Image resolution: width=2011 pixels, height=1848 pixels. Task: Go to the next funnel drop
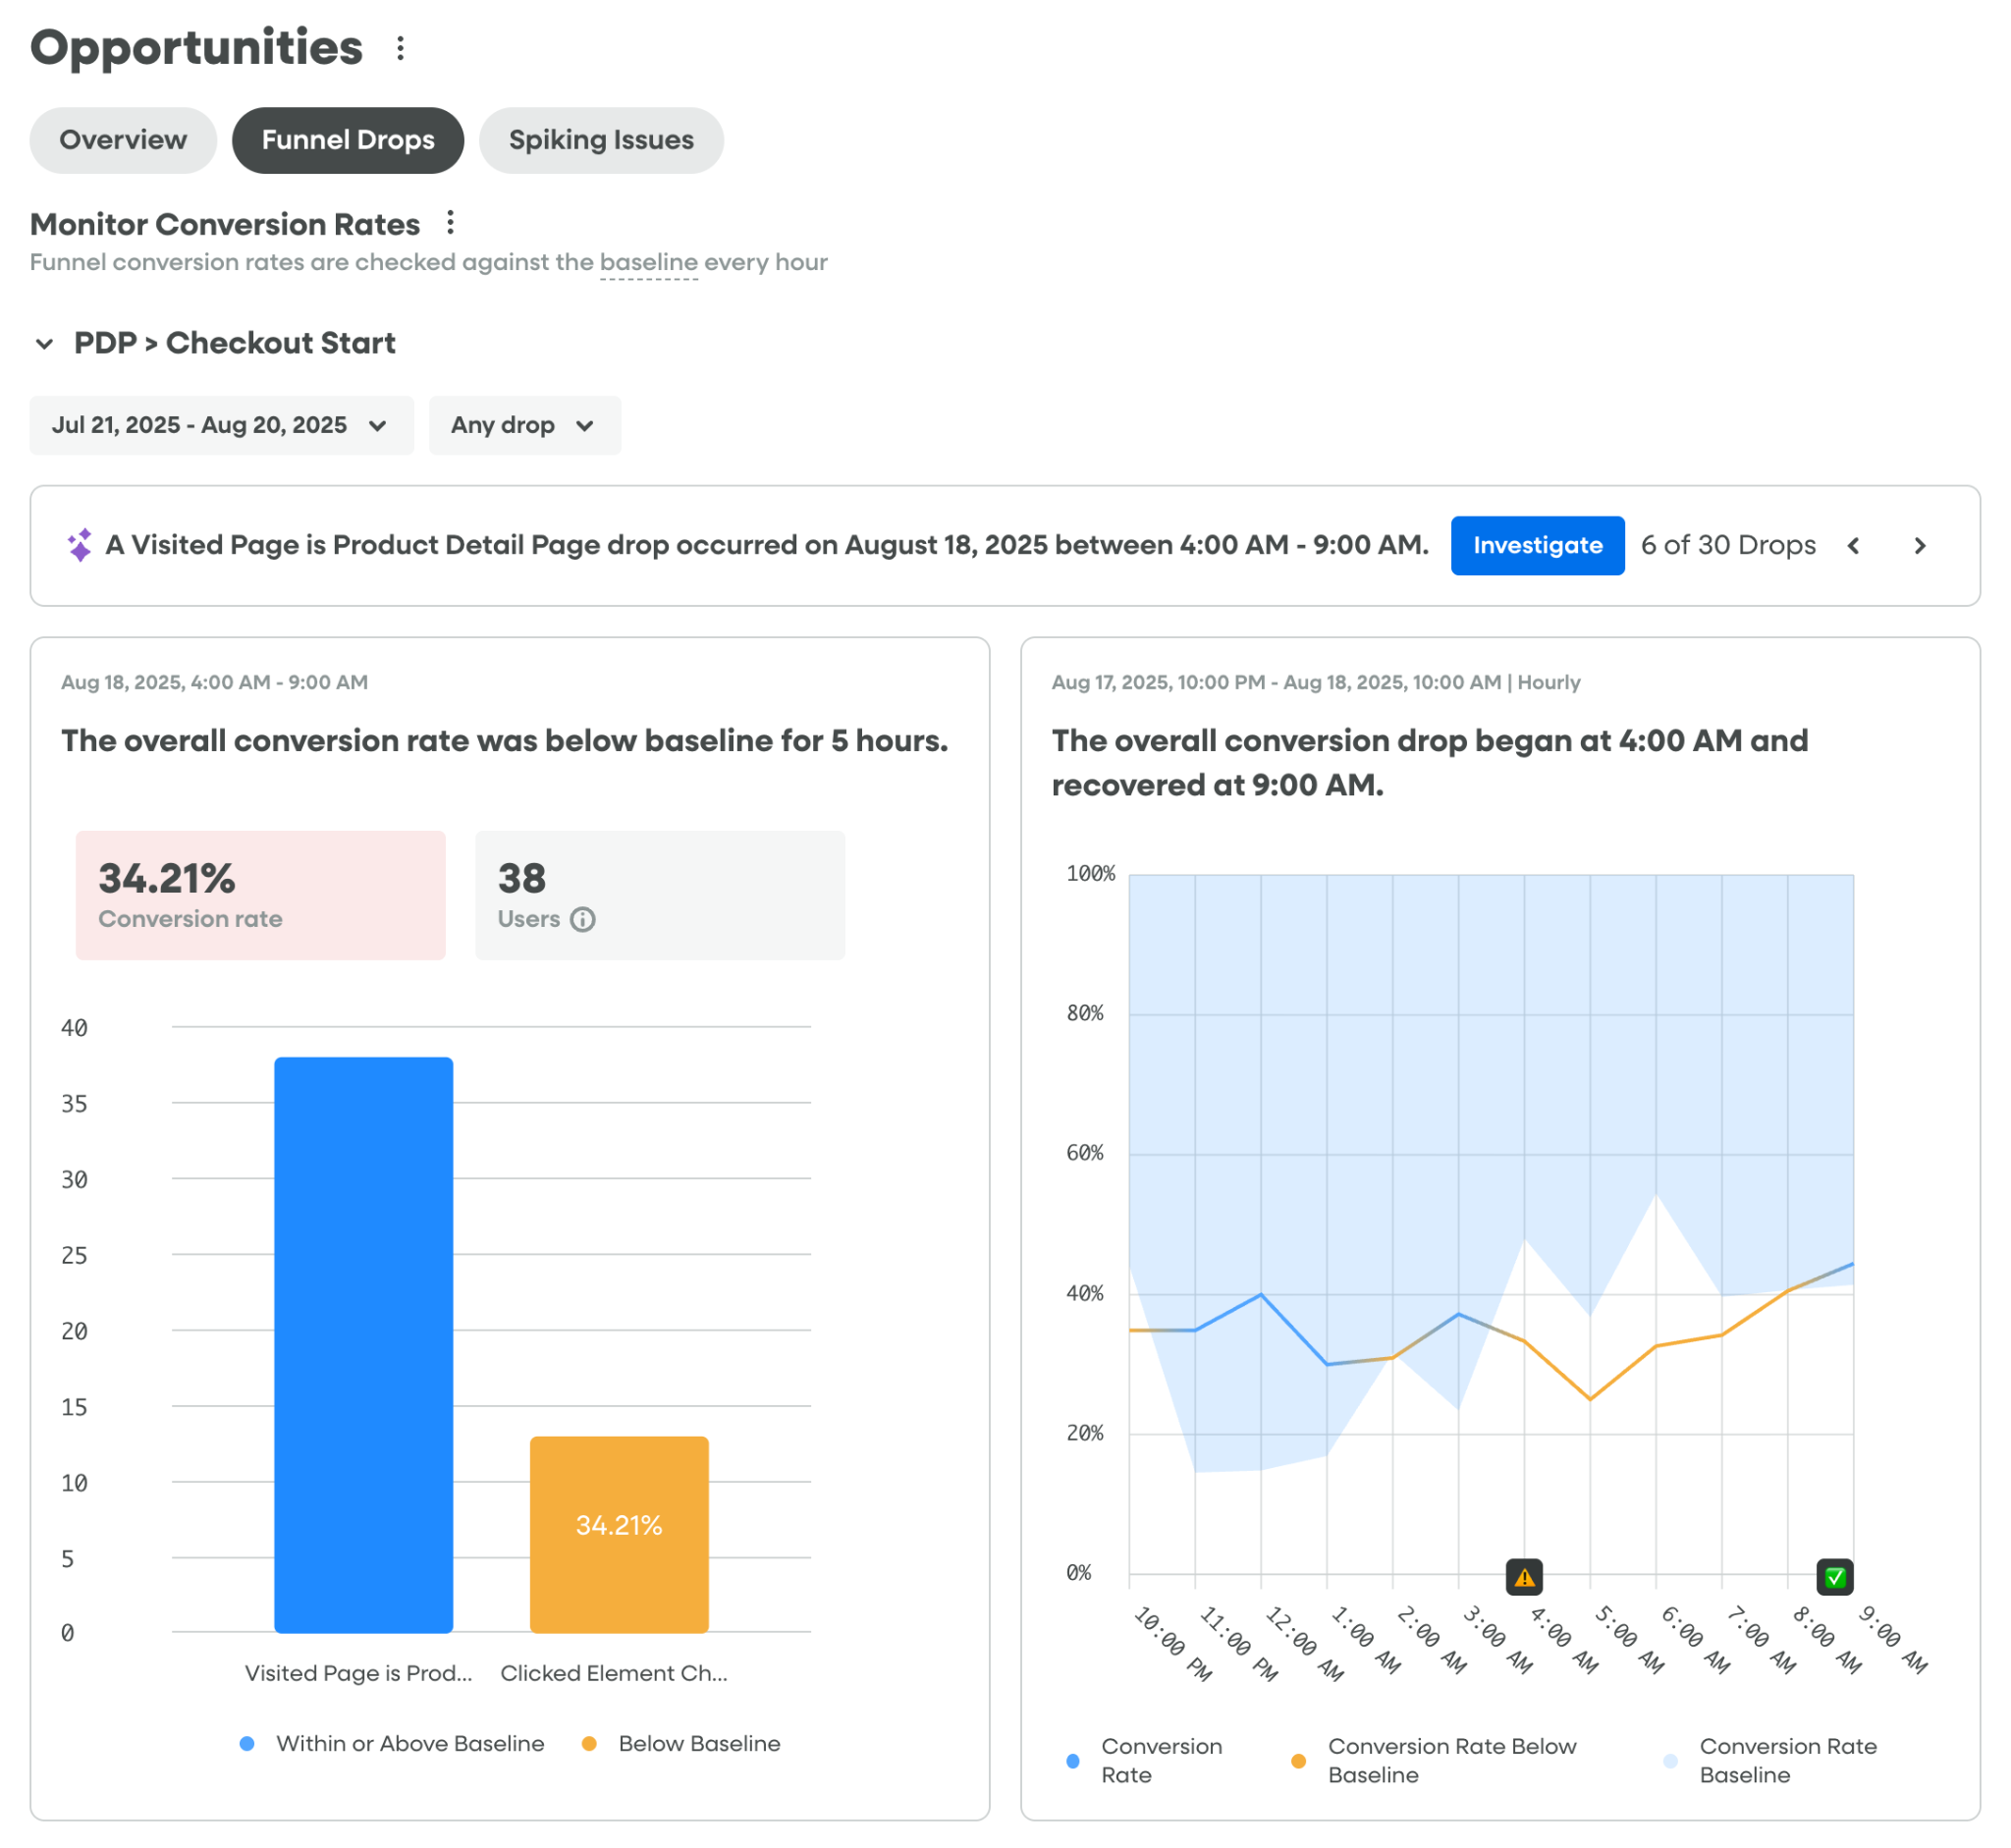[1920, 546]
